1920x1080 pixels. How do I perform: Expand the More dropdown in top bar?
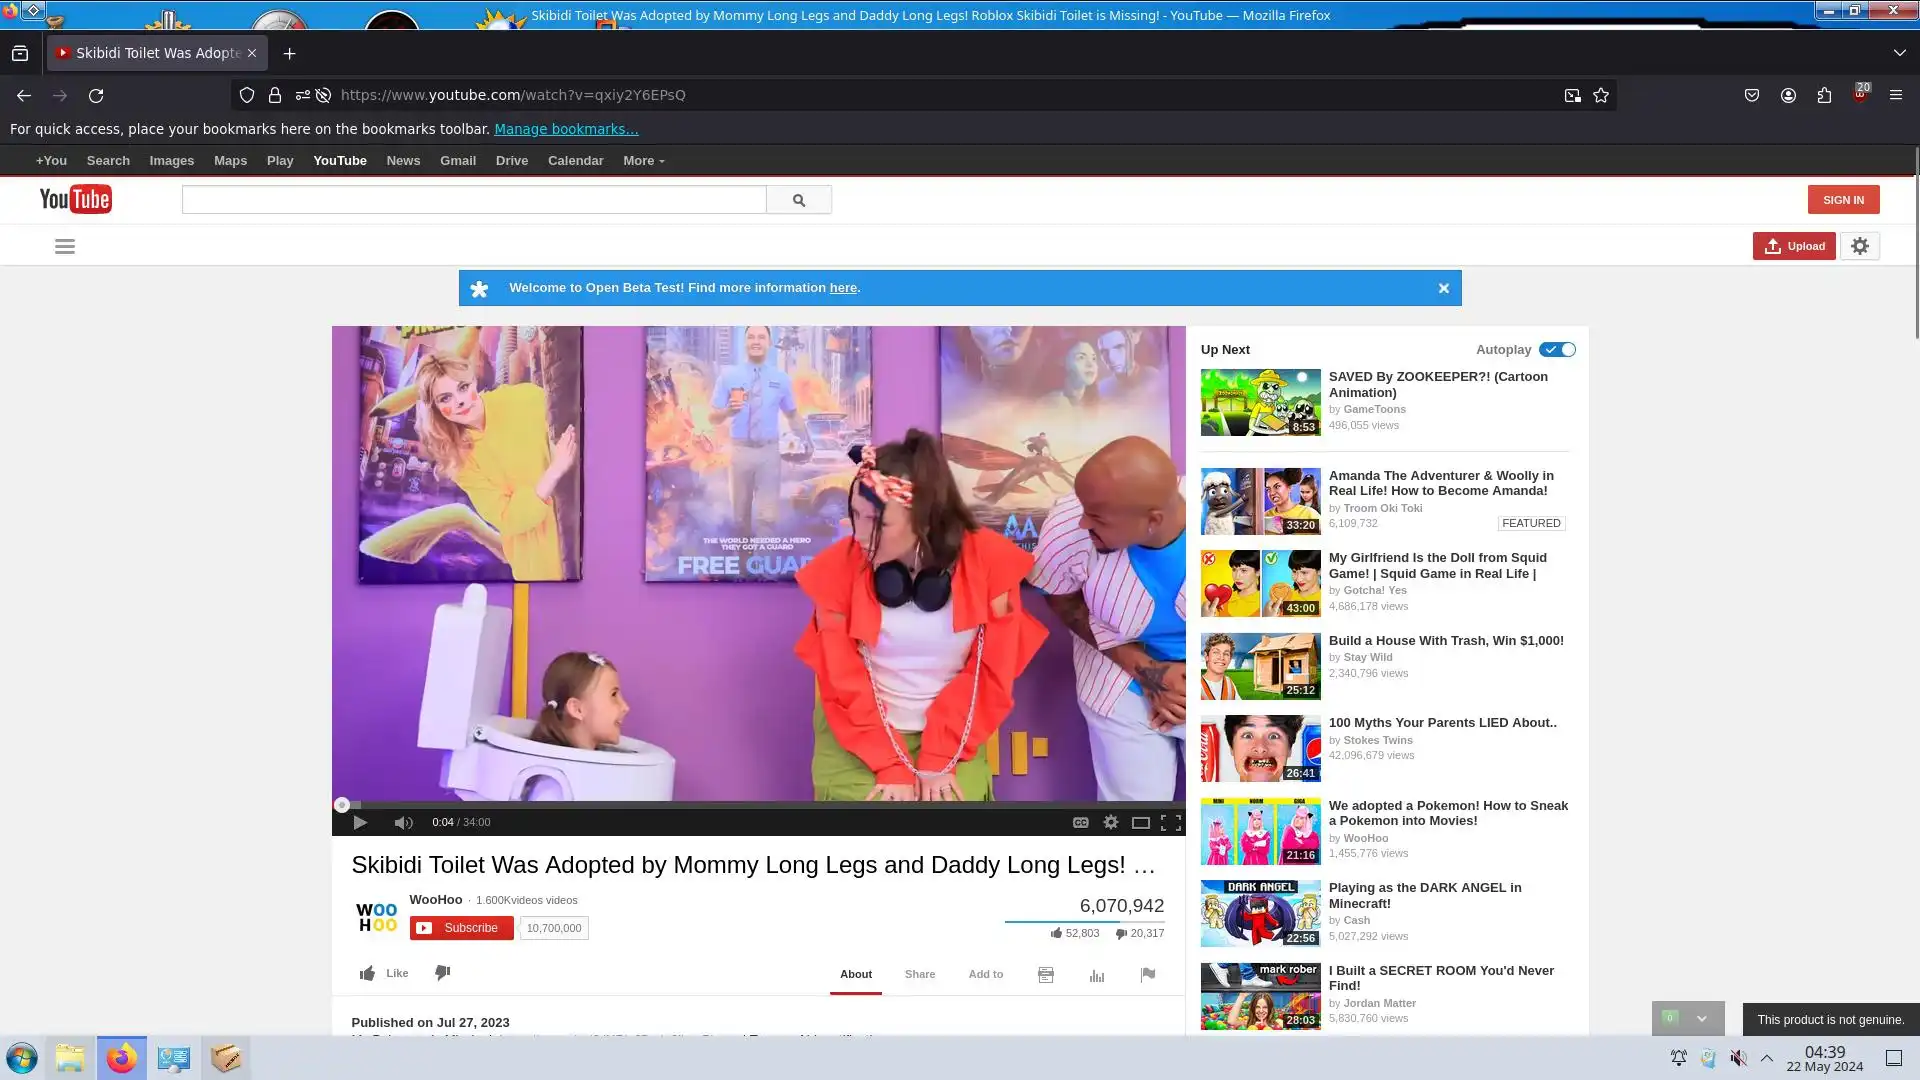pos(643,161)
